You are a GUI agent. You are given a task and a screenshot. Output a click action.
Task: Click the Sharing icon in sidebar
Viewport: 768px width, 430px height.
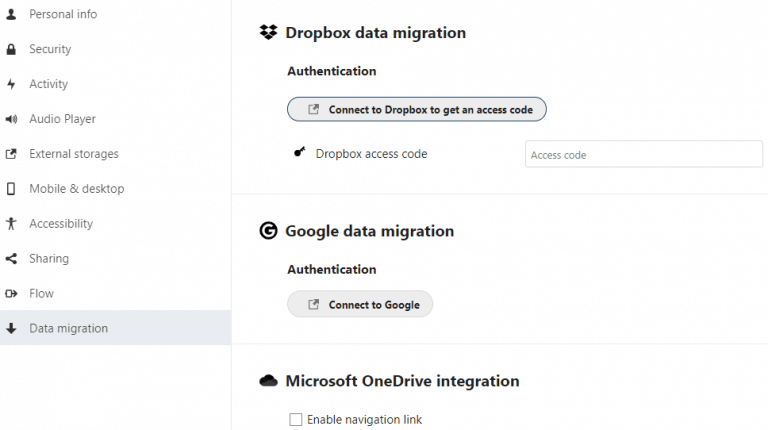coord(11,259)
